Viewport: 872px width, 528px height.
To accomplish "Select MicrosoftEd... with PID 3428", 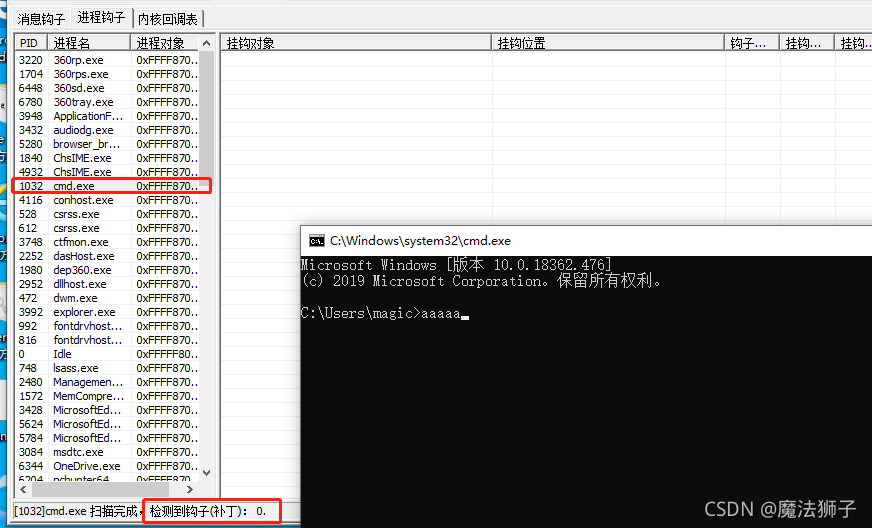I will click(x=107, y=410).
